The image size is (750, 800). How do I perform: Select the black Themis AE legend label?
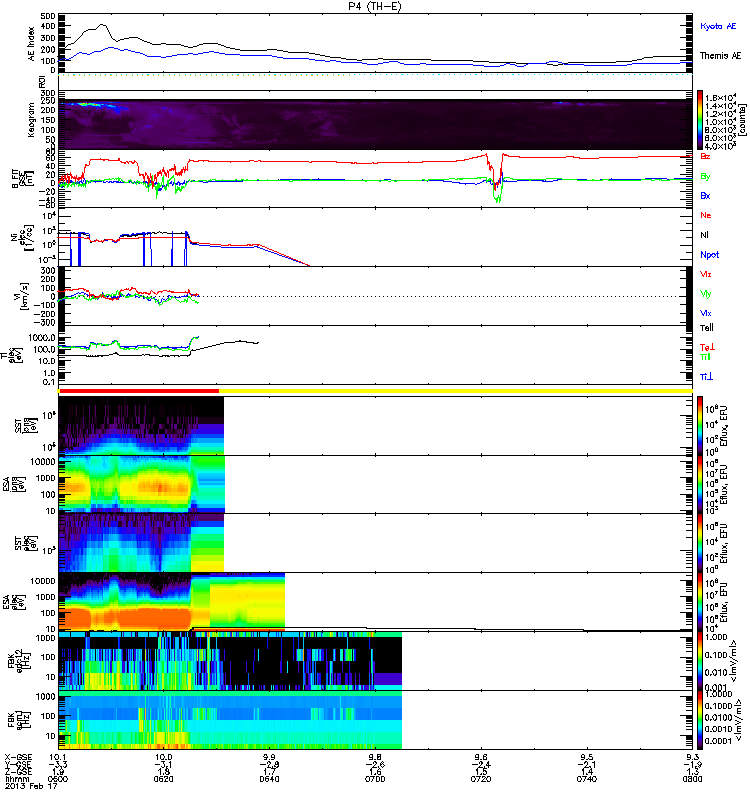(x=720, y=56)
